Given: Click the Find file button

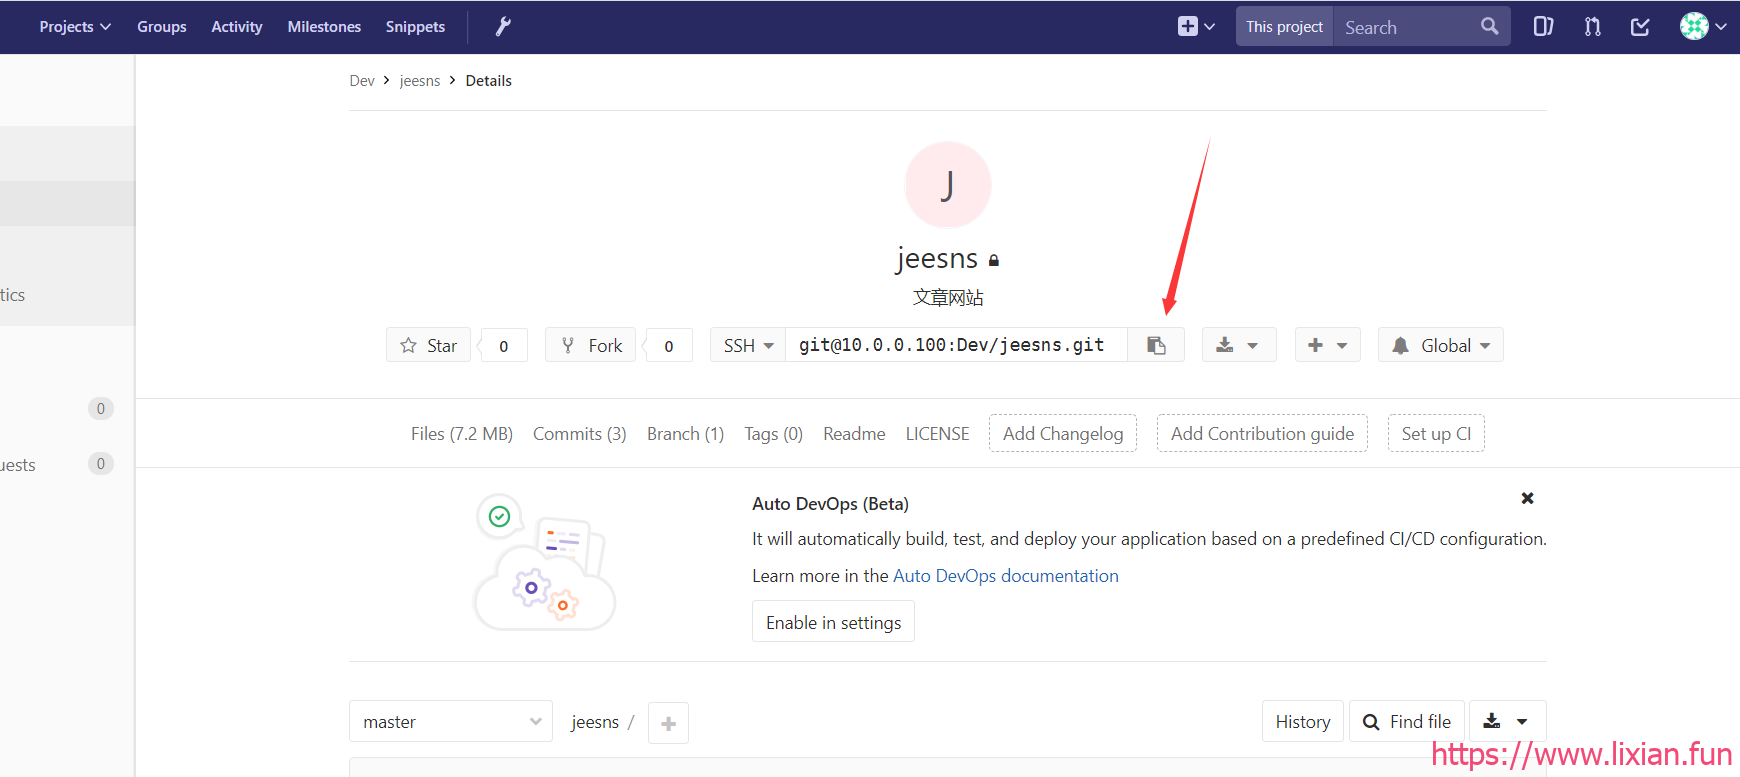Looking at the screenshot, I should [x=1407, y=722].
